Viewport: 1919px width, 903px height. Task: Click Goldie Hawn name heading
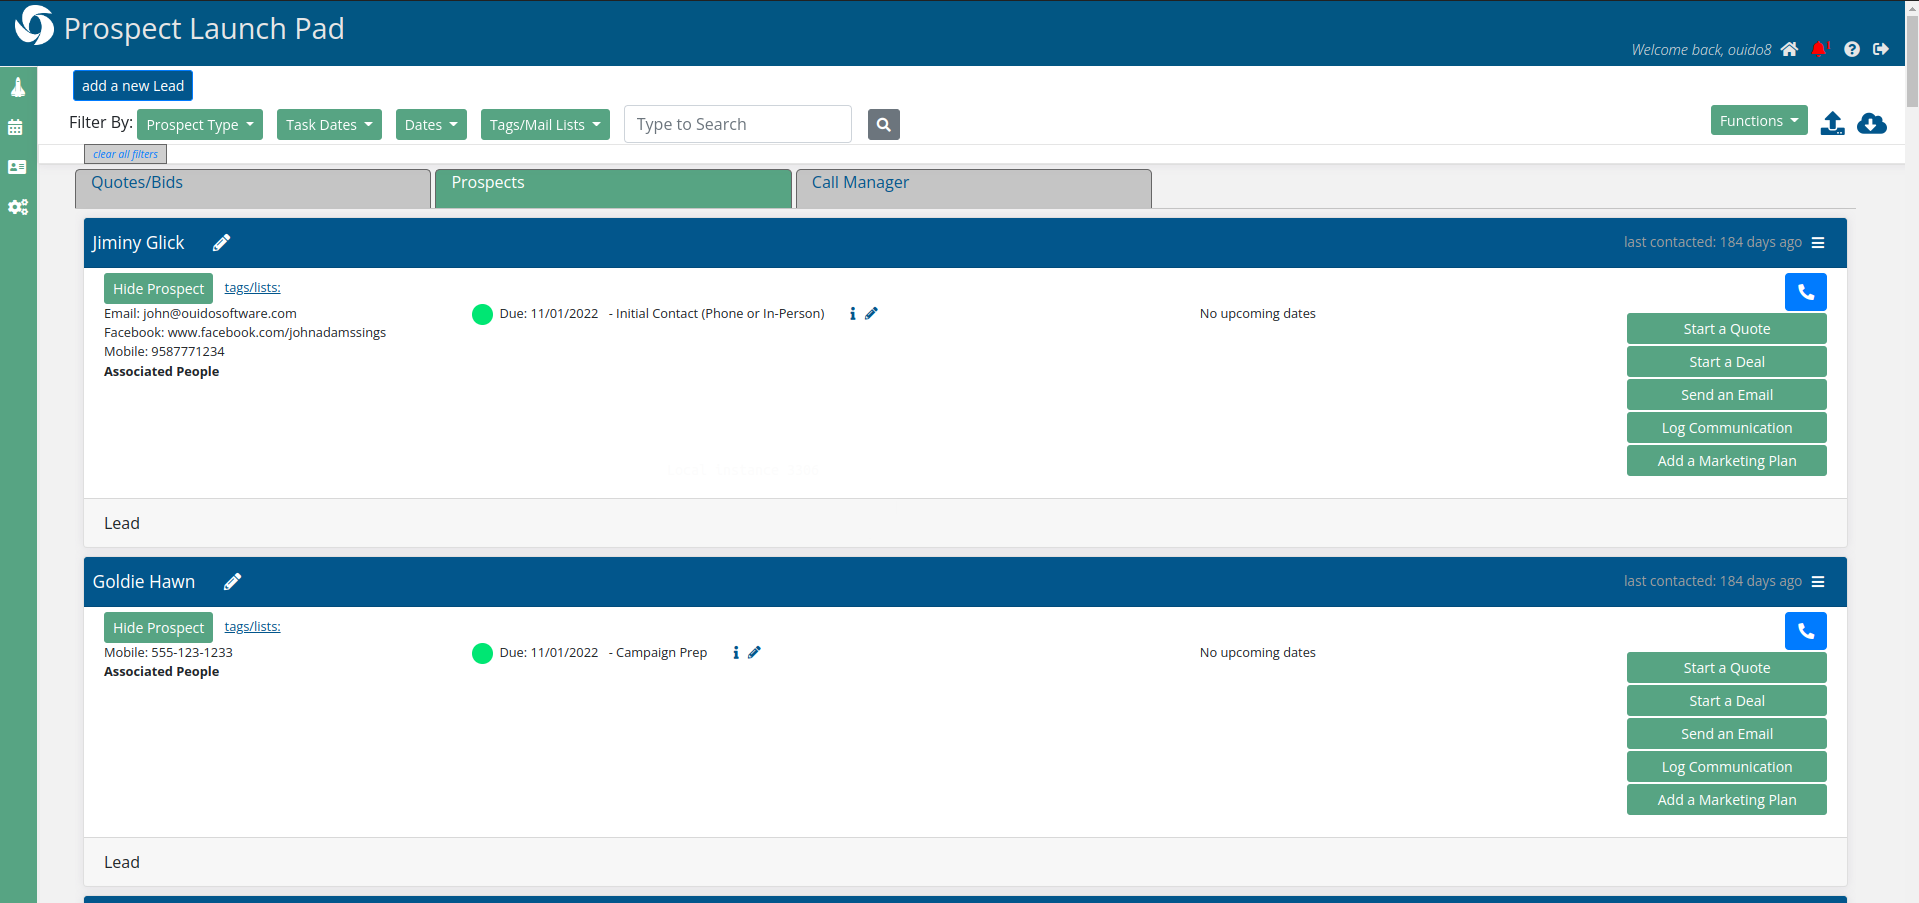click(144, 582)
